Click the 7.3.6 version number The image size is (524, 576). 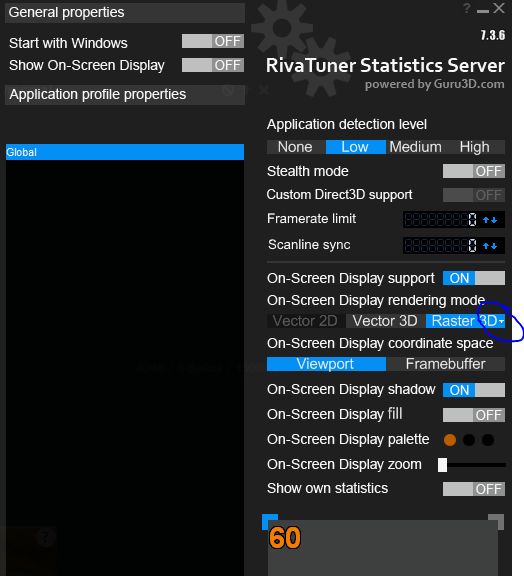[x=493, y=35]
